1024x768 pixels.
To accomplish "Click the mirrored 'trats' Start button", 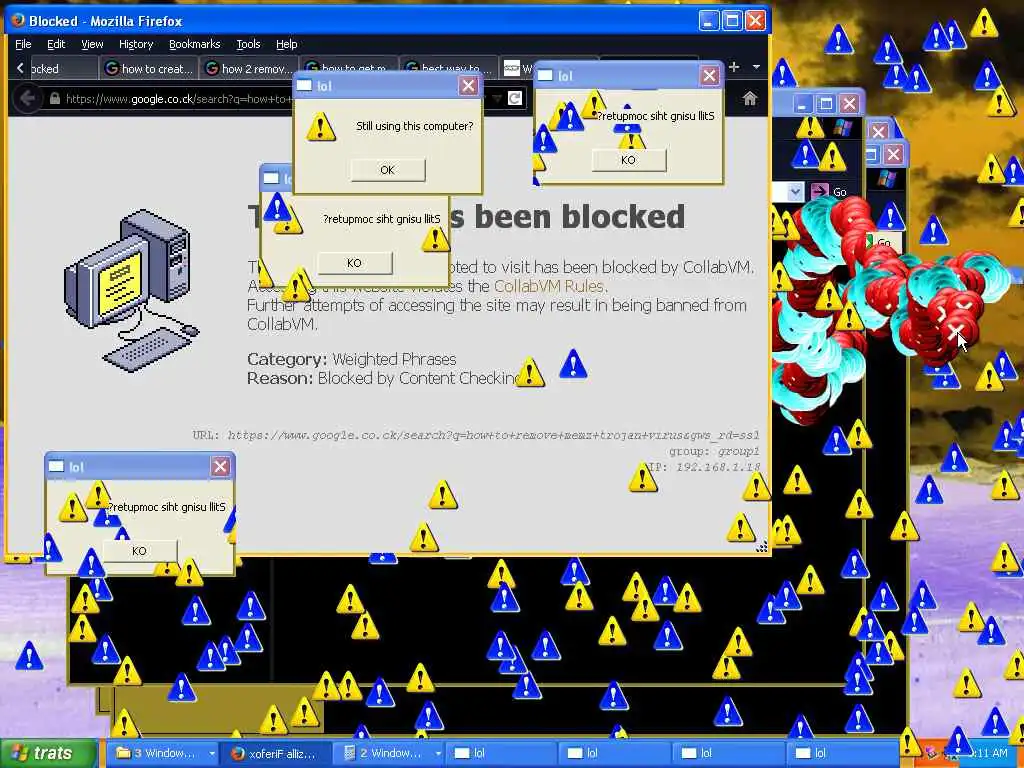I will (x=48, y=754).
